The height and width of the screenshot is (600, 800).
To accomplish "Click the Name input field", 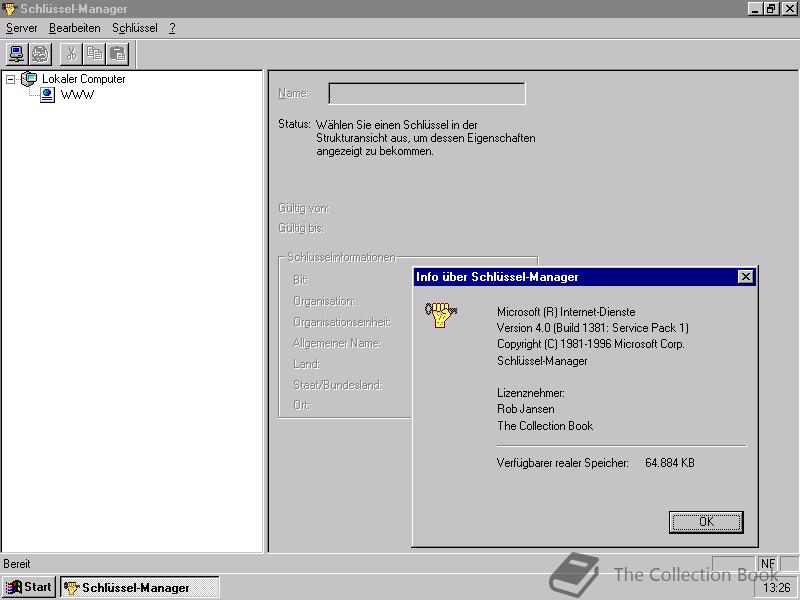I will coord(427,93).
